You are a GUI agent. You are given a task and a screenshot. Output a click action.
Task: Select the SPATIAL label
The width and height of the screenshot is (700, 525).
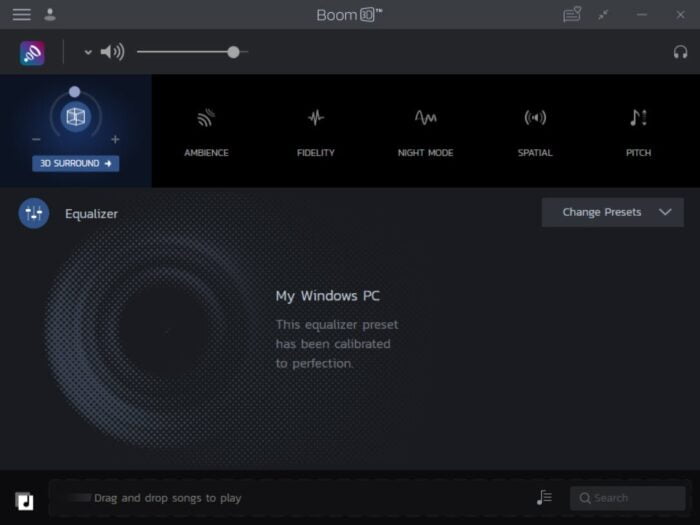[535, 153]
